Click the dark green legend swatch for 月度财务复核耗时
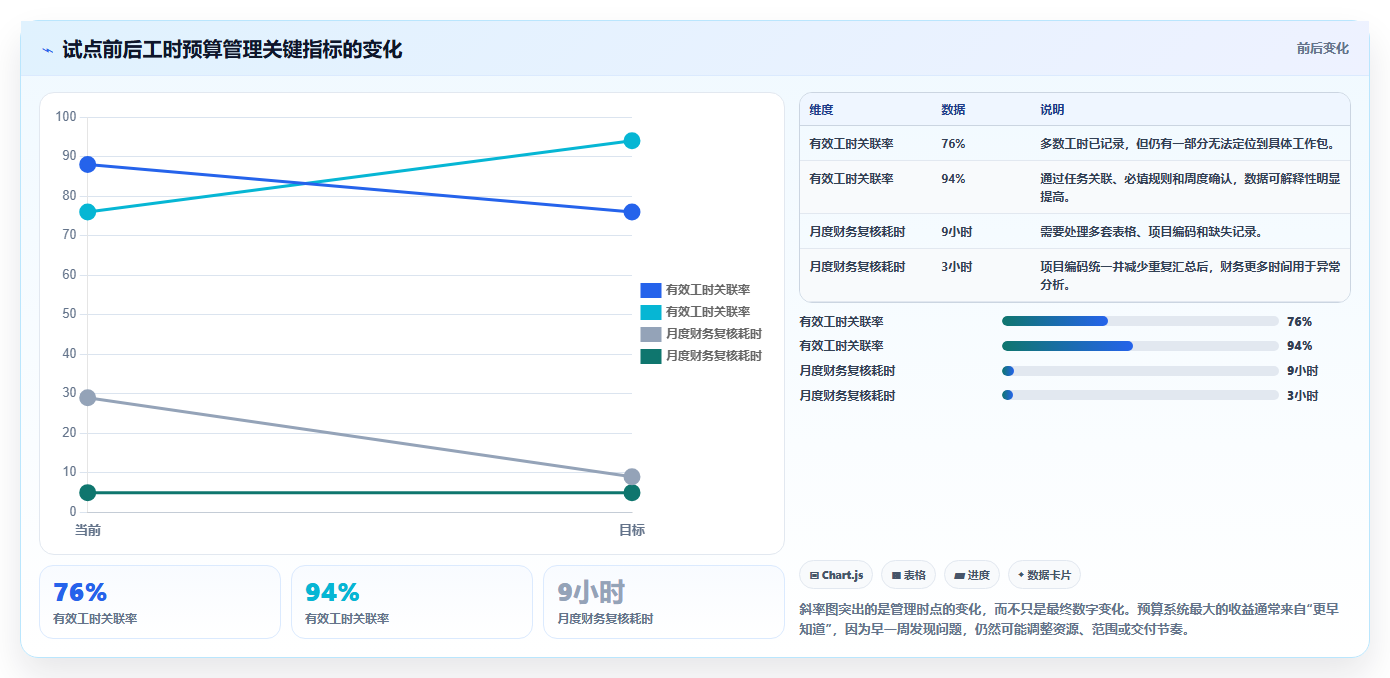Screen dimensions: 1390x678 (651, 356)
